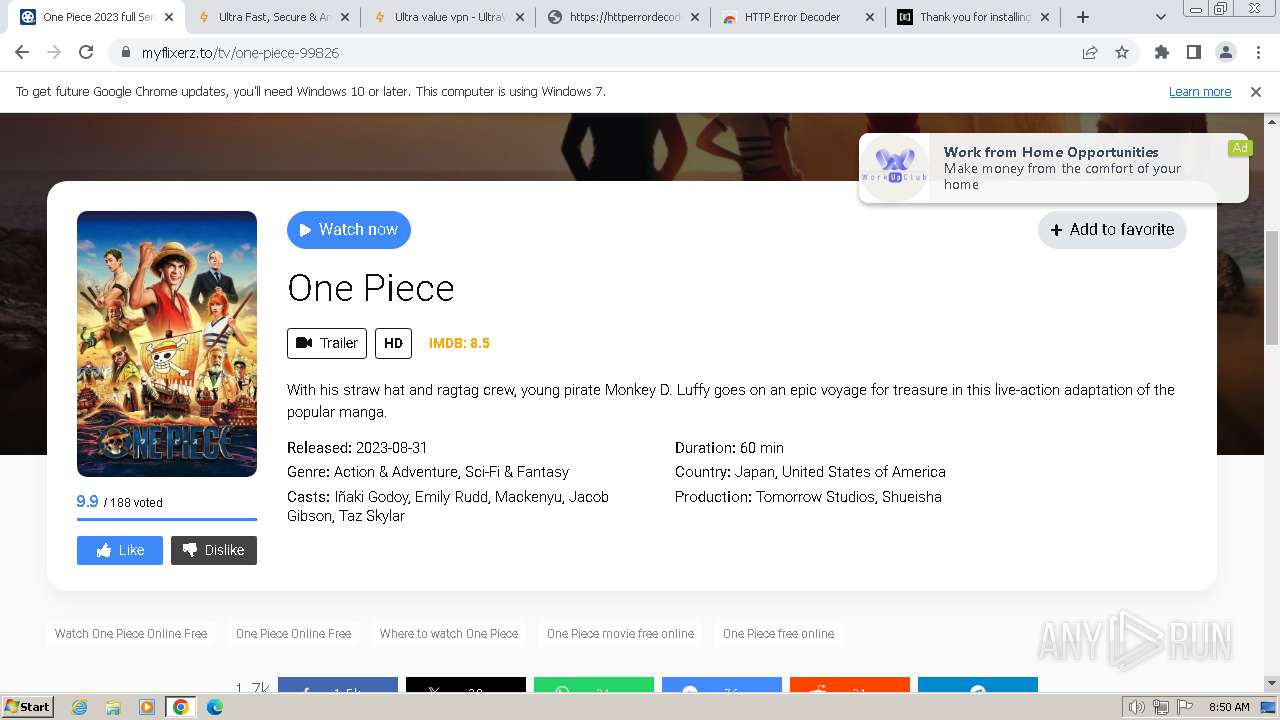Close the Thank you for installing tab
The image size is (1280, 720).
coord(1044,17)
